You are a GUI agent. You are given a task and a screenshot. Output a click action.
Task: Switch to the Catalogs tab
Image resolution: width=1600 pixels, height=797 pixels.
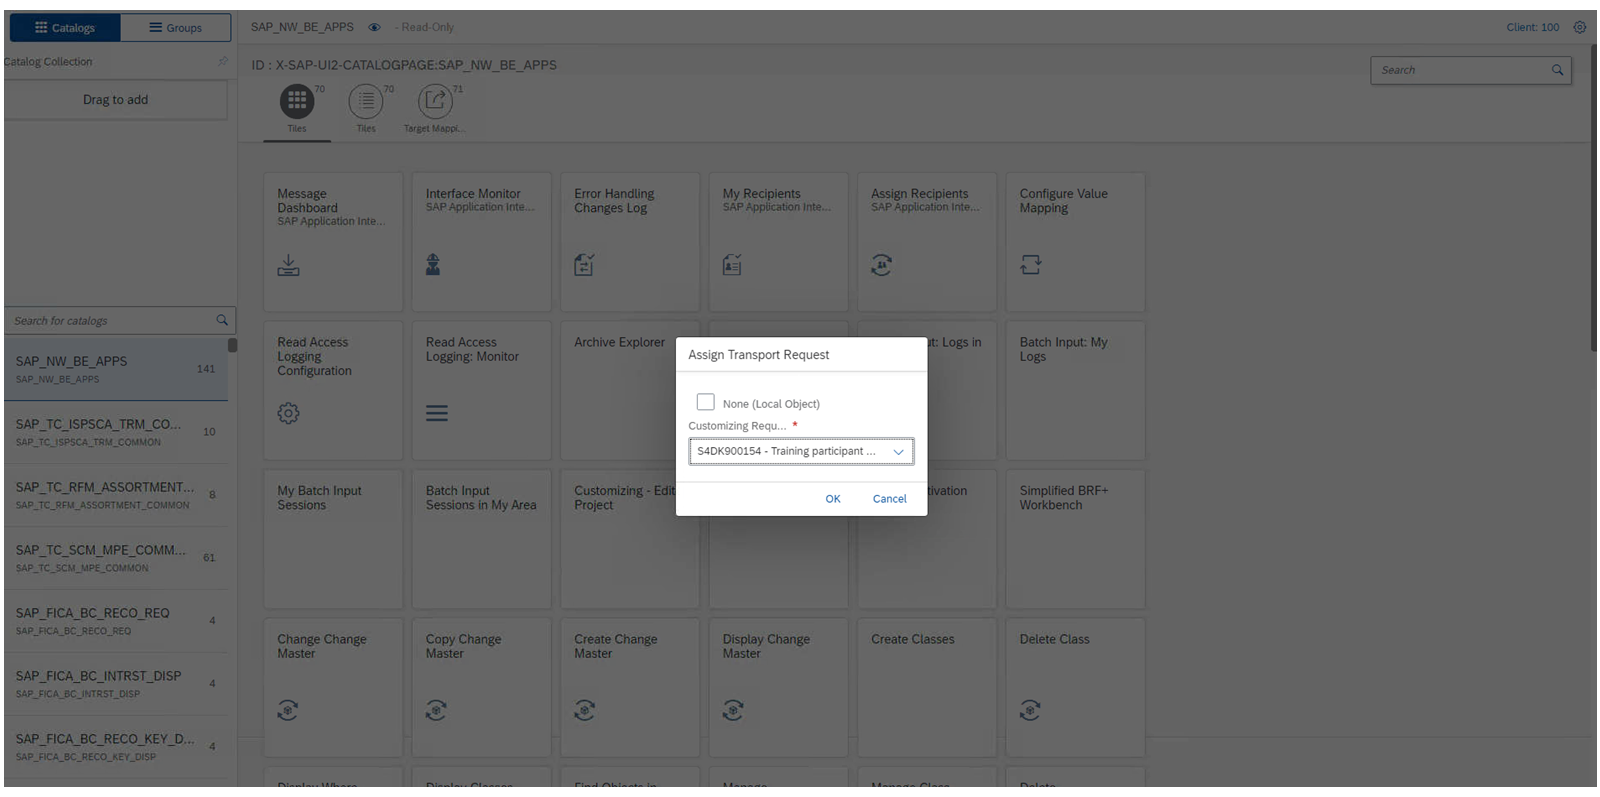click(65, 28)
